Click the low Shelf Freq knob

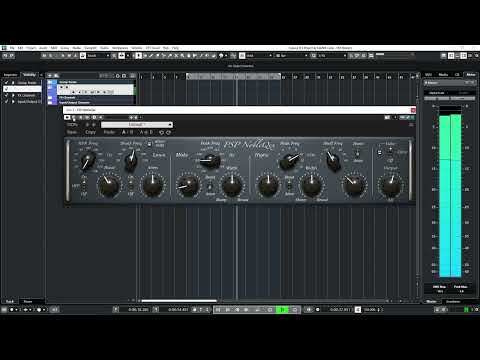(x=131, y=160)
